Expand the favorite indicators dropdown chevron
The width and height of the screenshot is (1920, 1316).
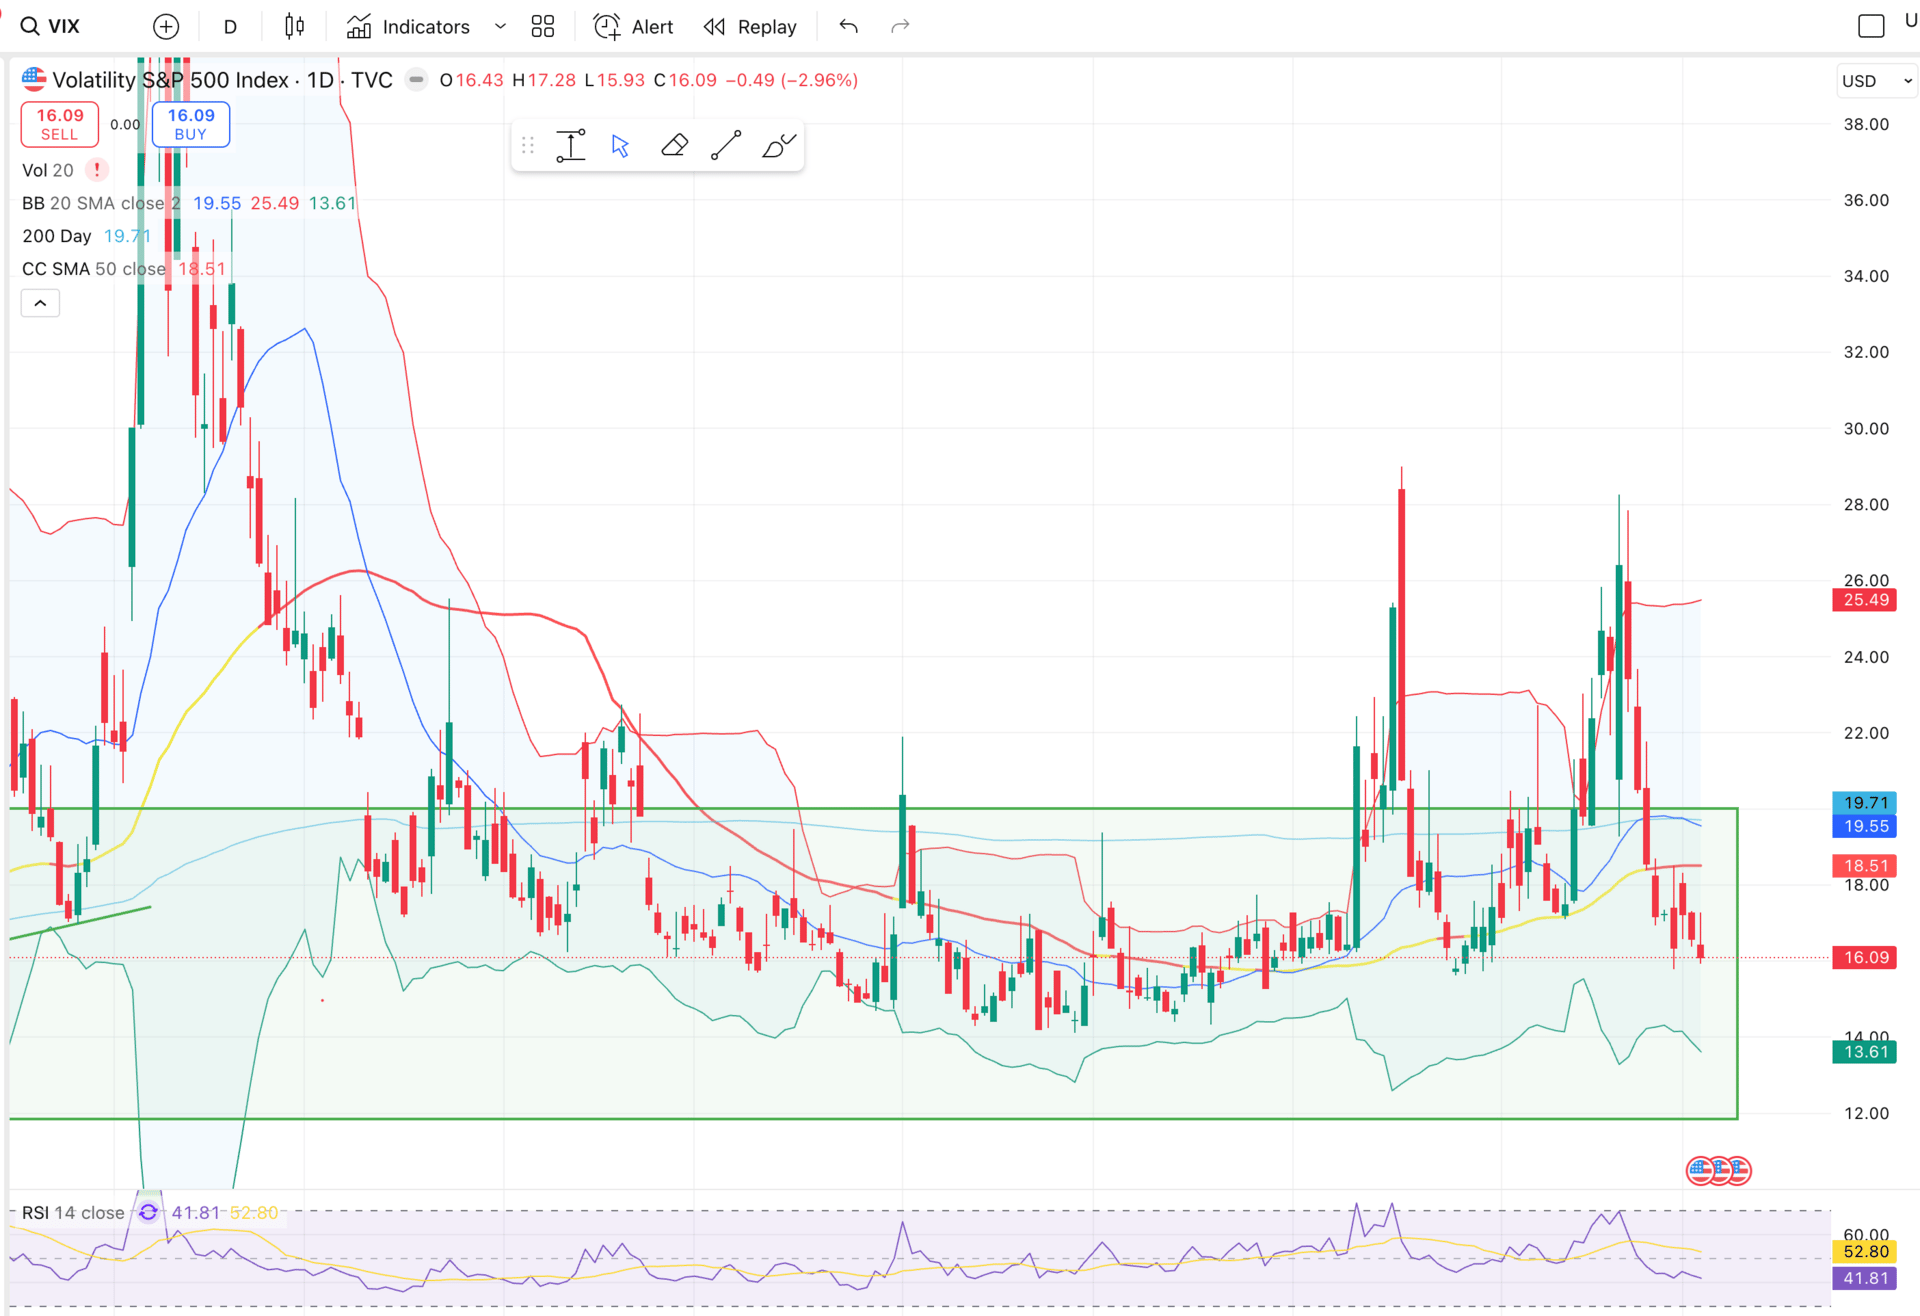pyautogui.click(x=500, y=27)
